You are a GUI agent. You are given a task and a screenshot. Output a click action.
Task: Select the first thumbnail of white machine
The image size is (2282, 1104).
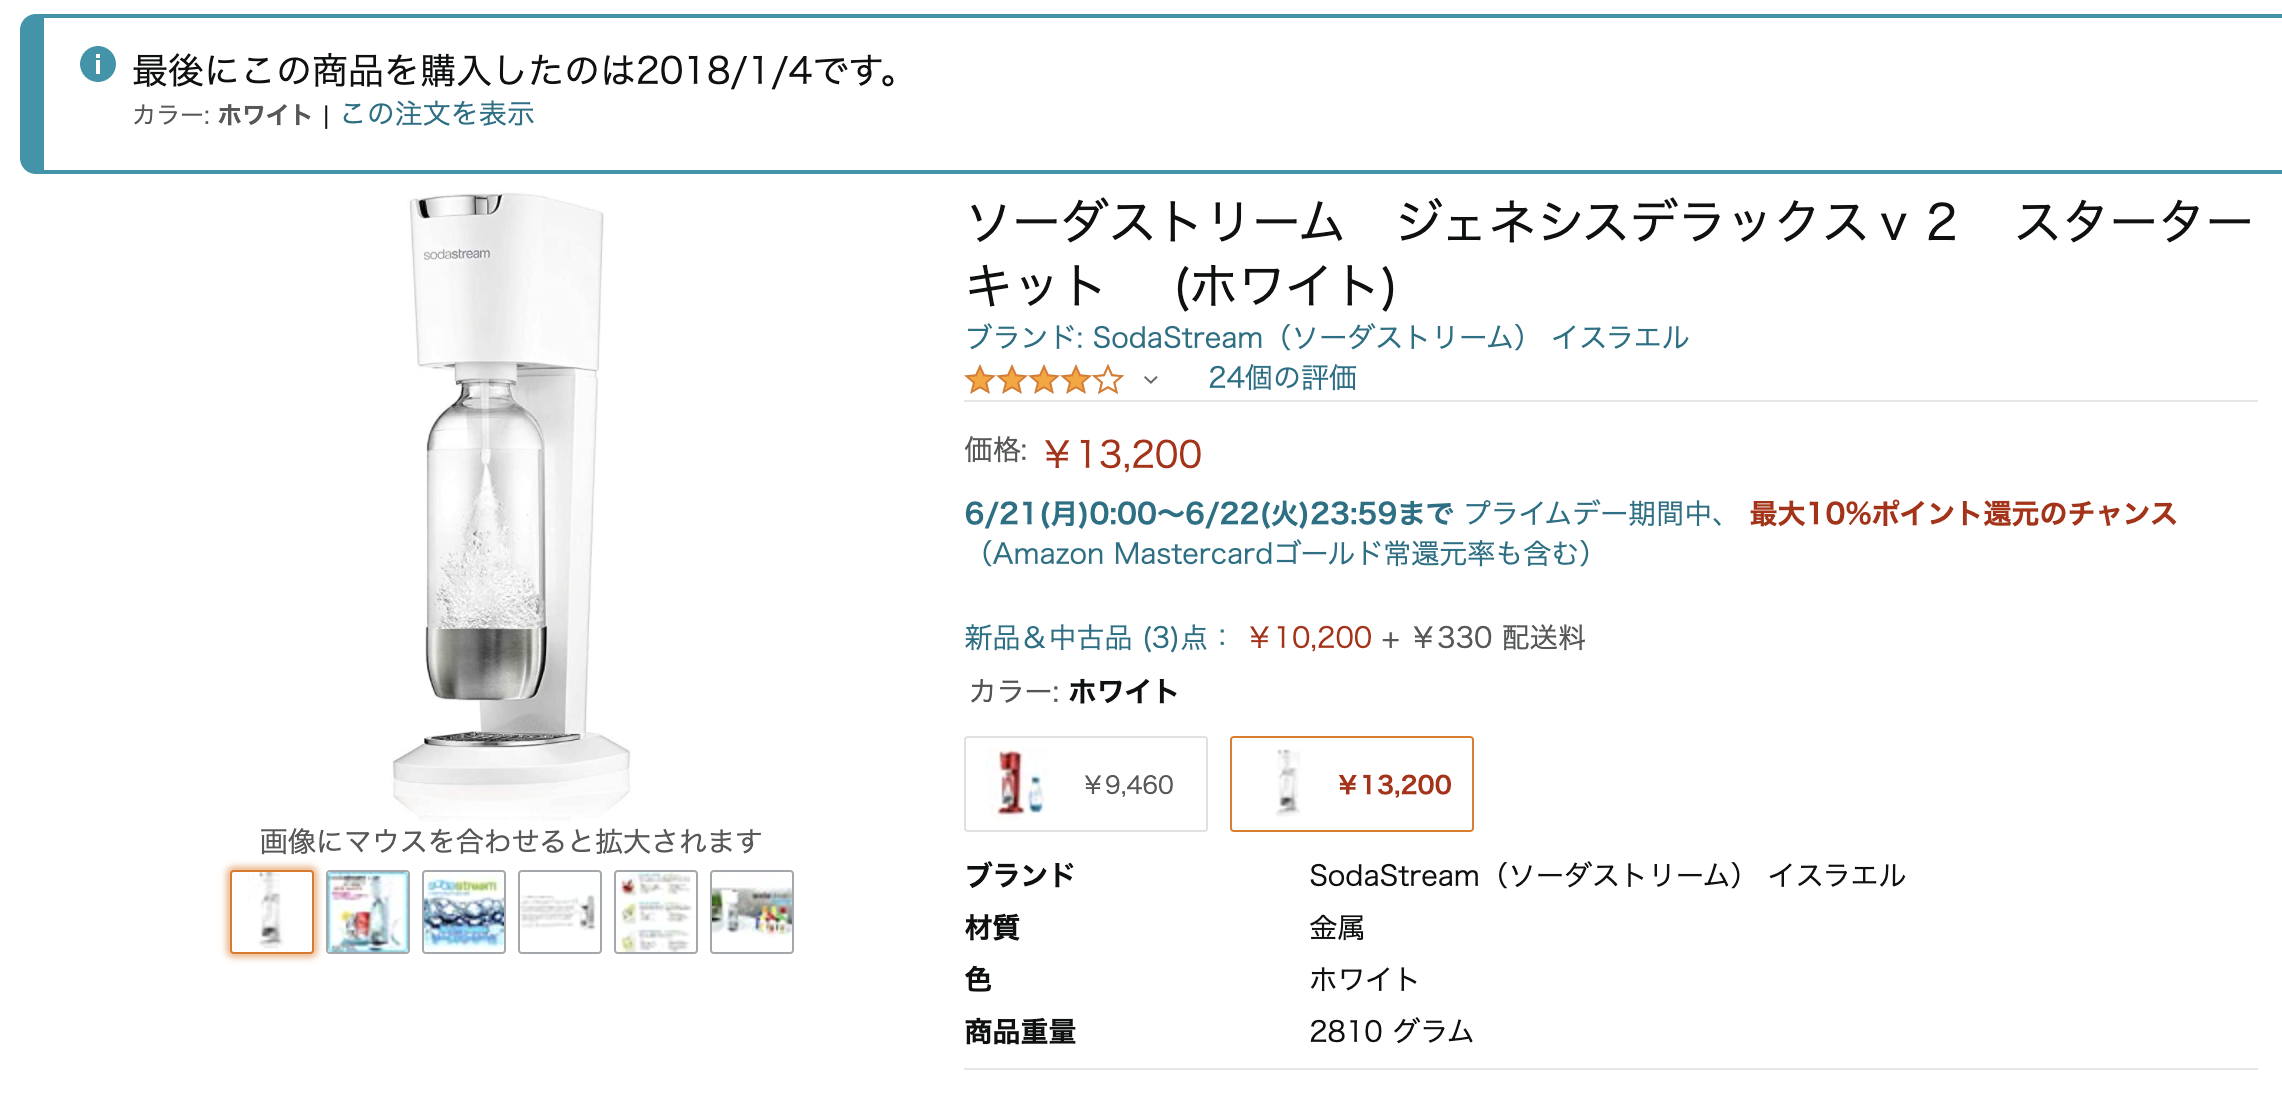tap(272, 912)
